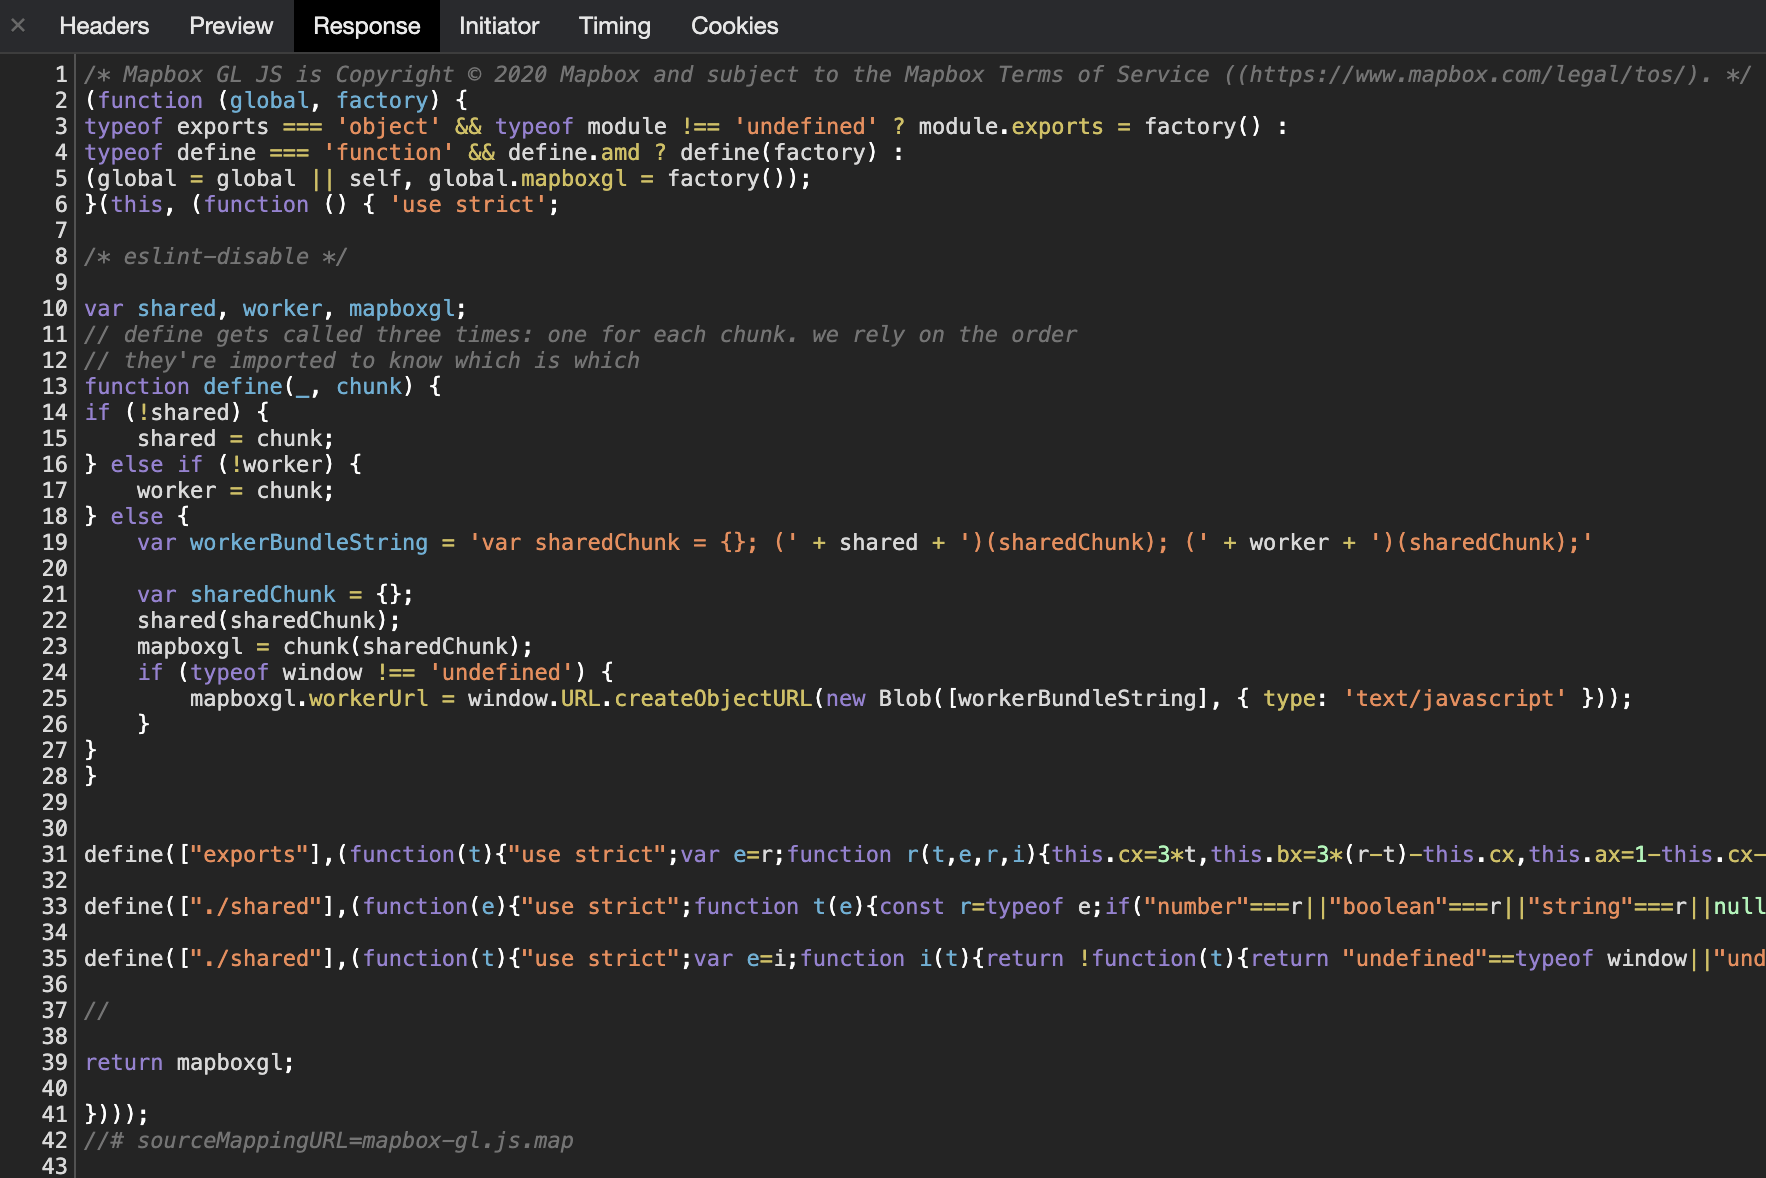Click the 'mapboxgl.workerUrl' assignment line
The height and width of the screenshot is (1178, 1766).
(911, 699)
